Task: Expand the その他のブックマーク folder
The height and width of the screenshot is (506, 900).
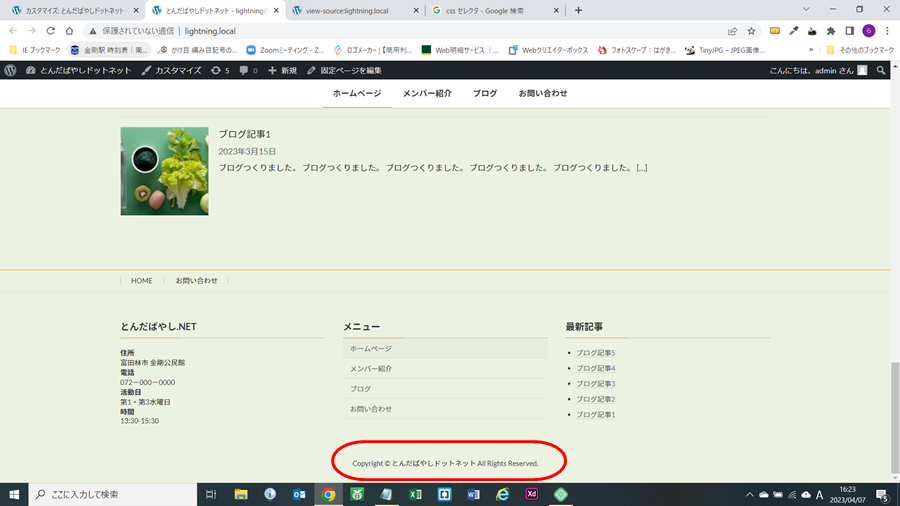Action: (861, 49)
